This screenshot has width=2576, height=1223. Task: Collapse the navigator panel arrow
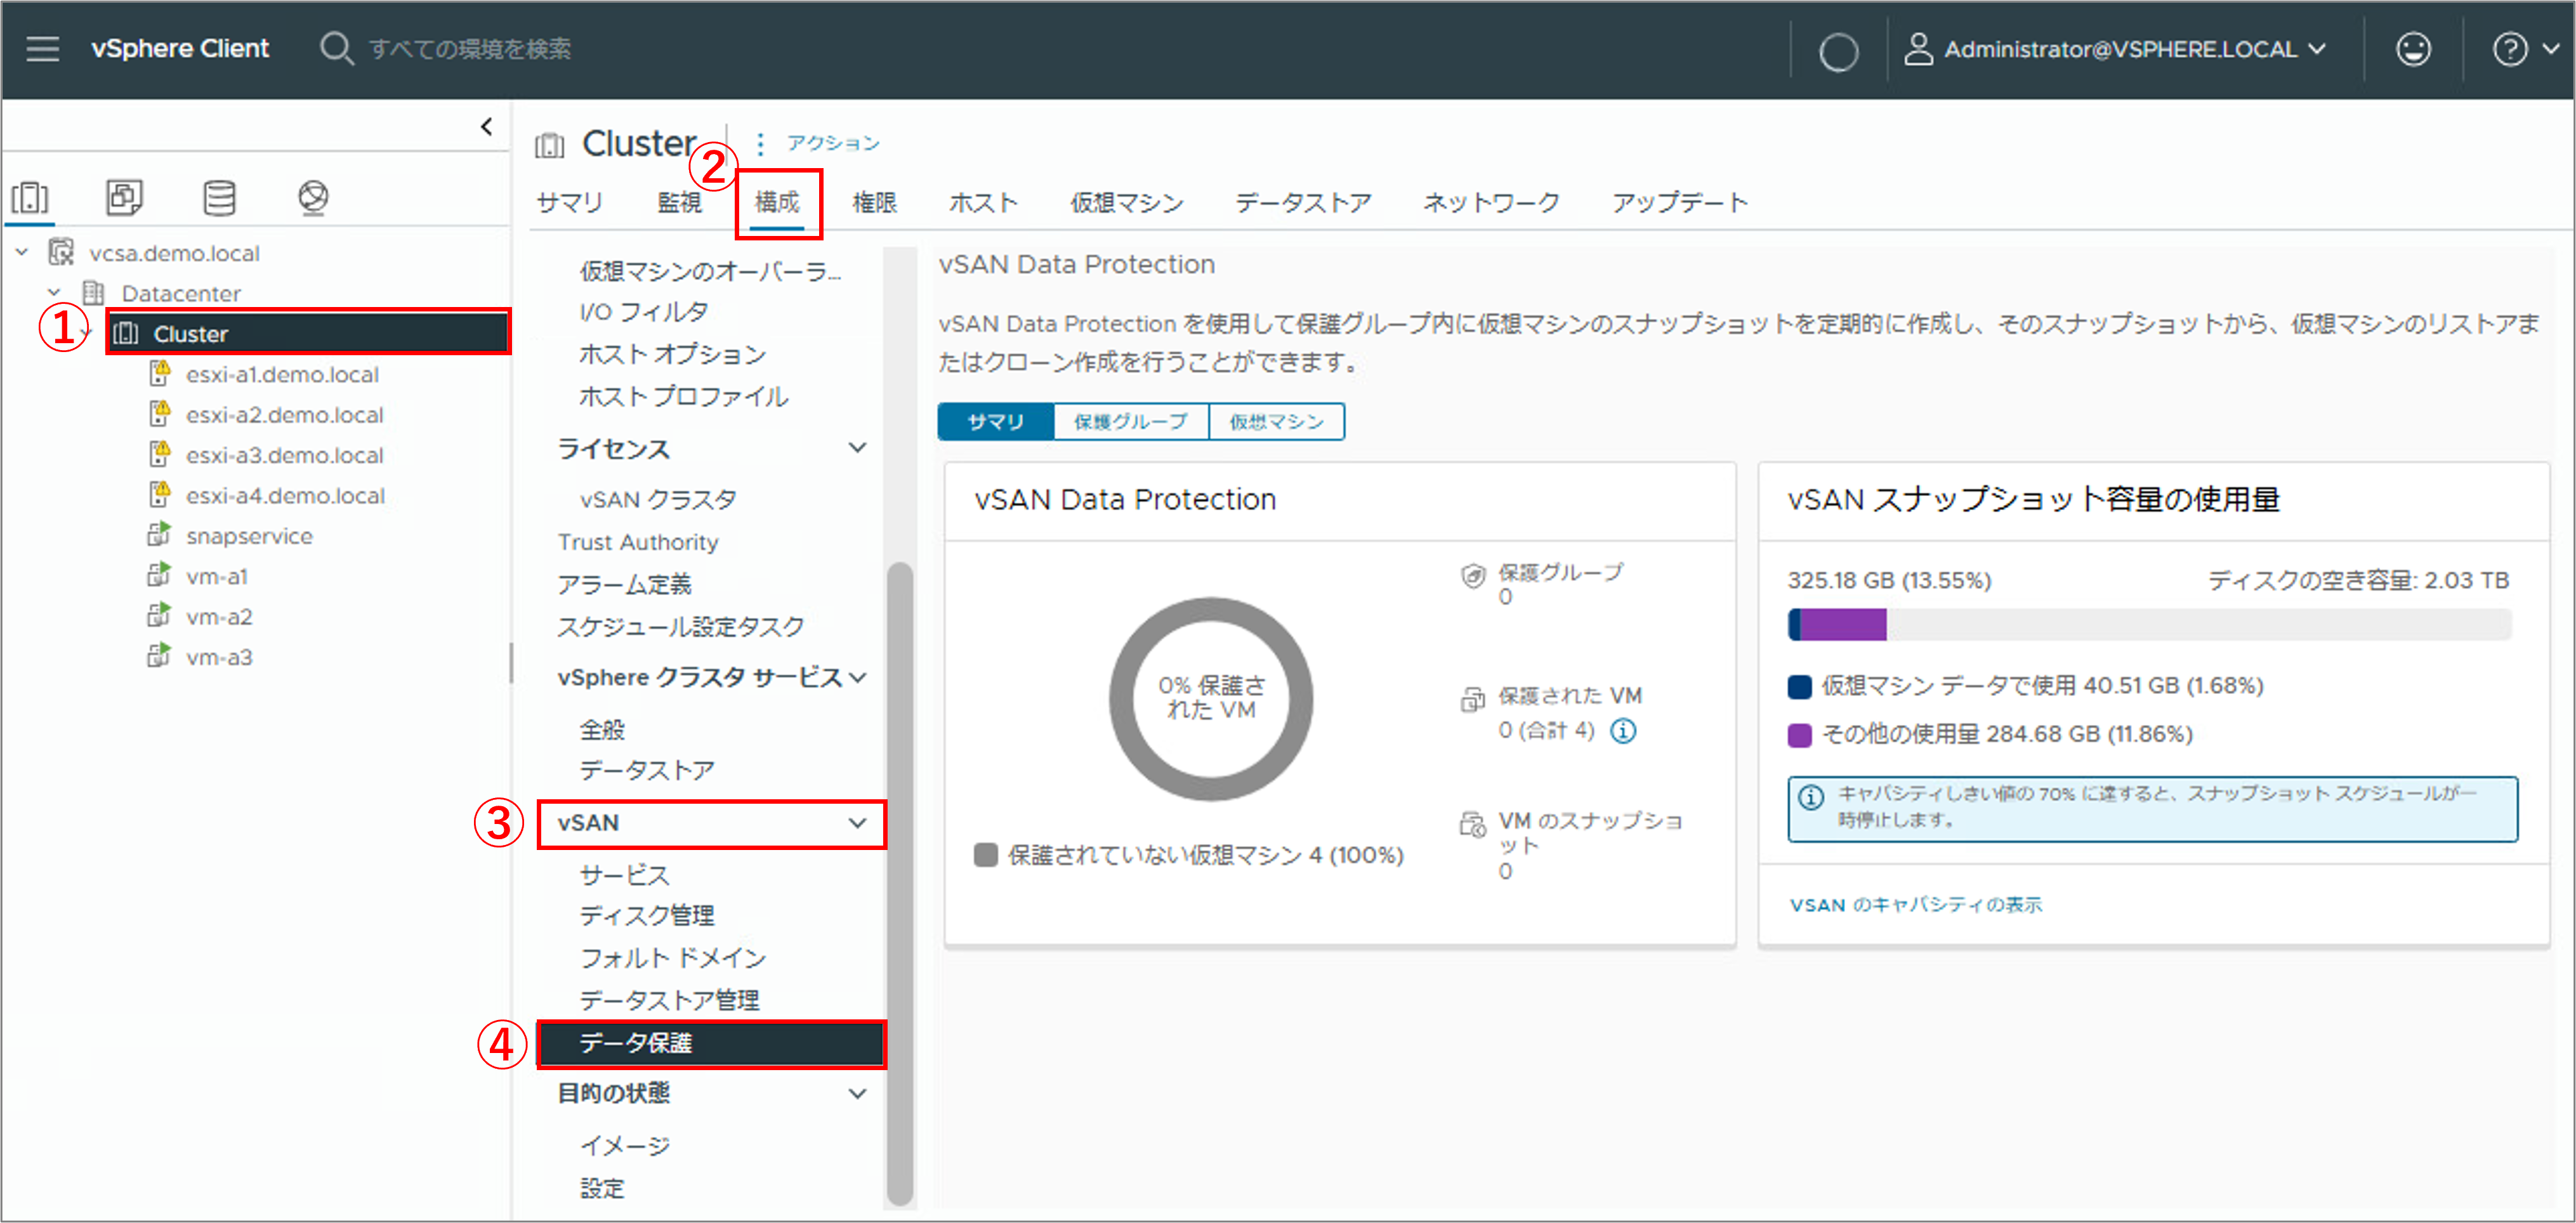tap(486, 126)
